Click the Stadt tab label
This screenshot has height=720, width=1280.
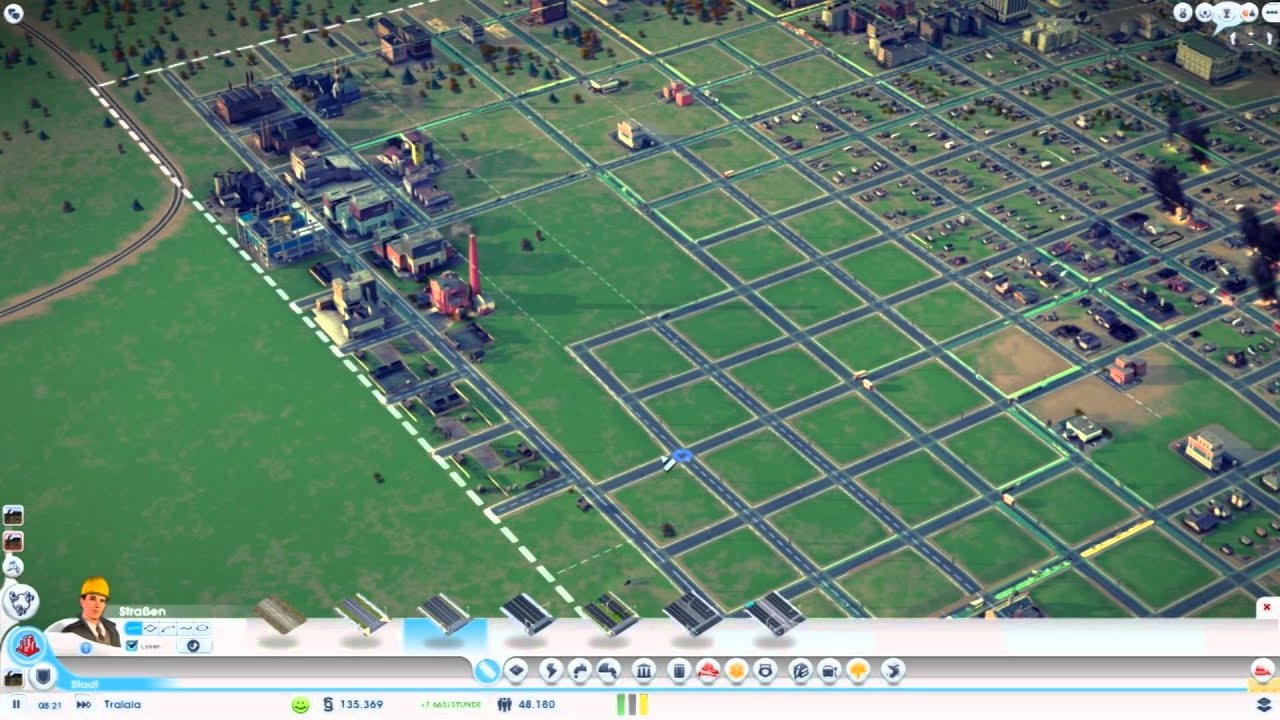[83, 685]
